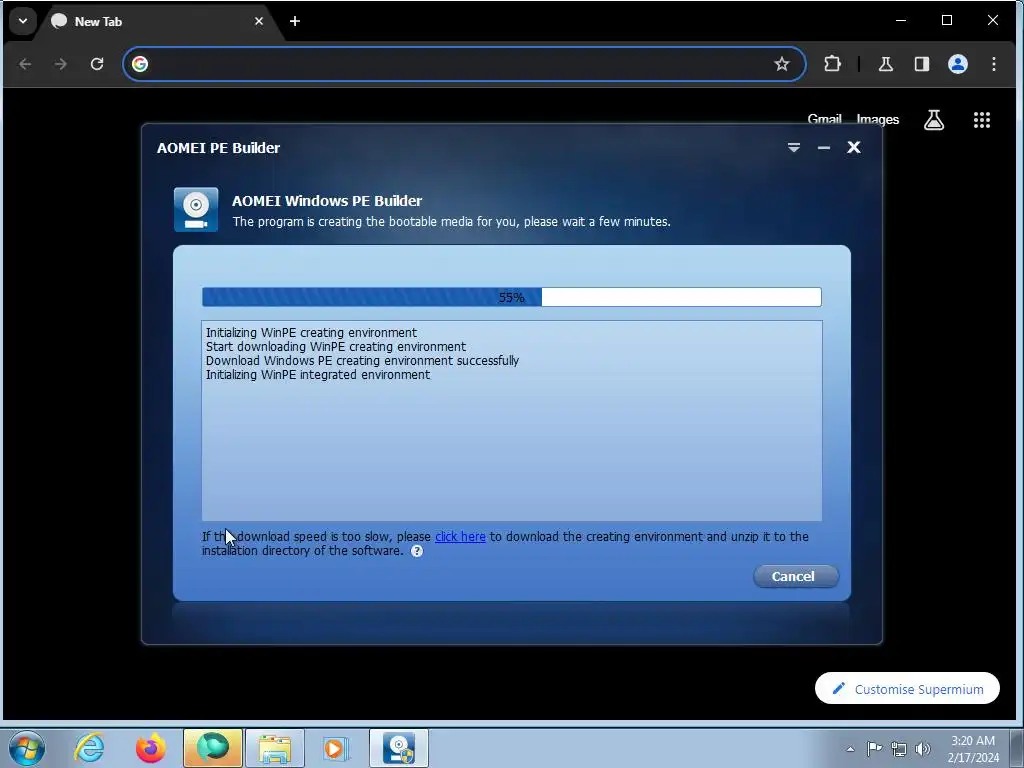Click the 55% progress bar

coord(511,297)
